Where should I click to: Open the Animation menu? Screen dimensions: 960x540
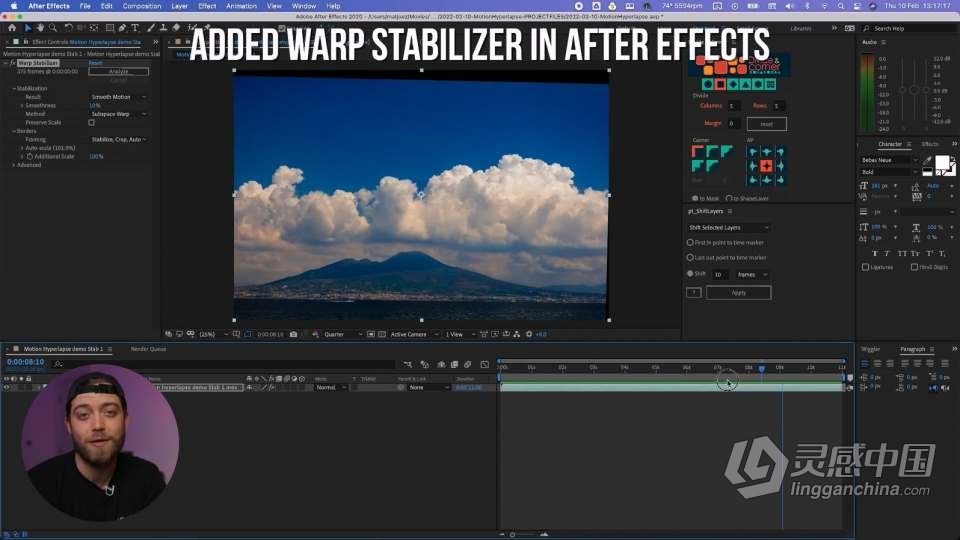click(241, 6)
